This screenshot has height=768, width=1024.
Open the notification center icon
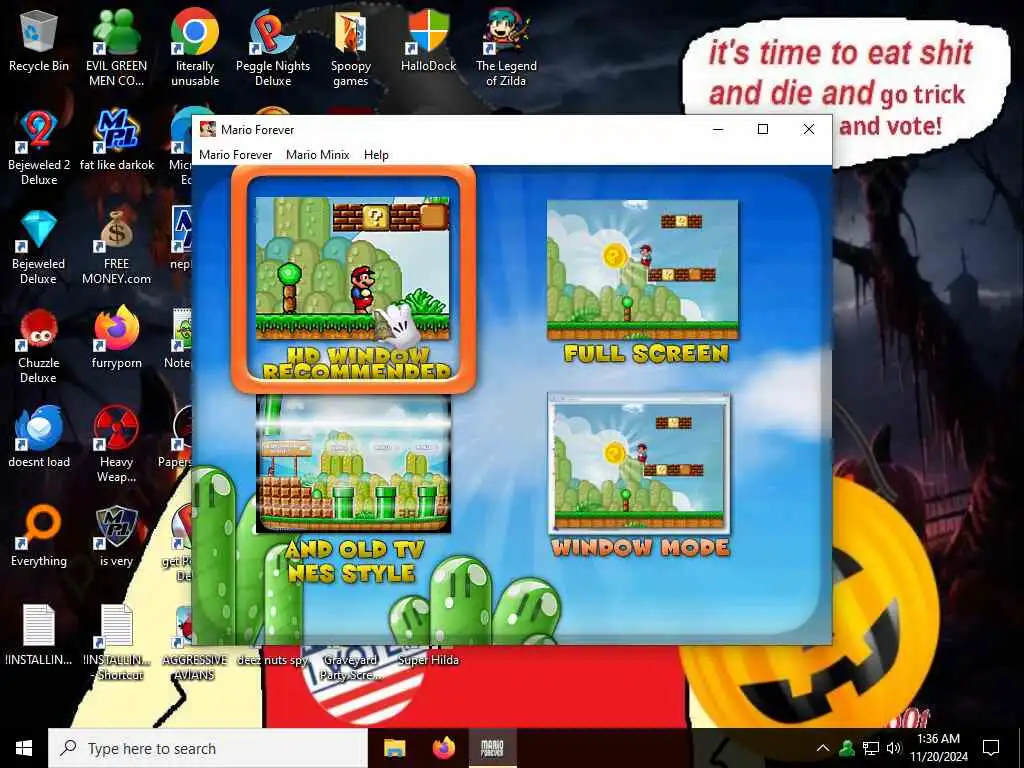point(991,748)
